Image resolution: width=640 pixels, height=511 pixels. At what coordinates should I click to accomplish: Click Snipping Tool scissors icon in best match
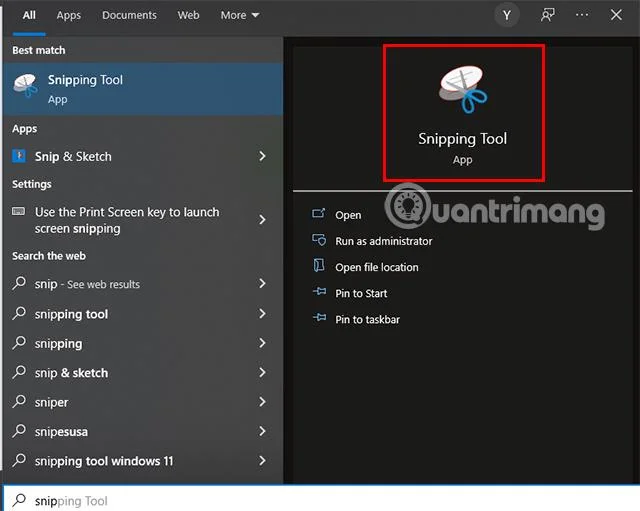pyautogui.click(x=26, y=85)
